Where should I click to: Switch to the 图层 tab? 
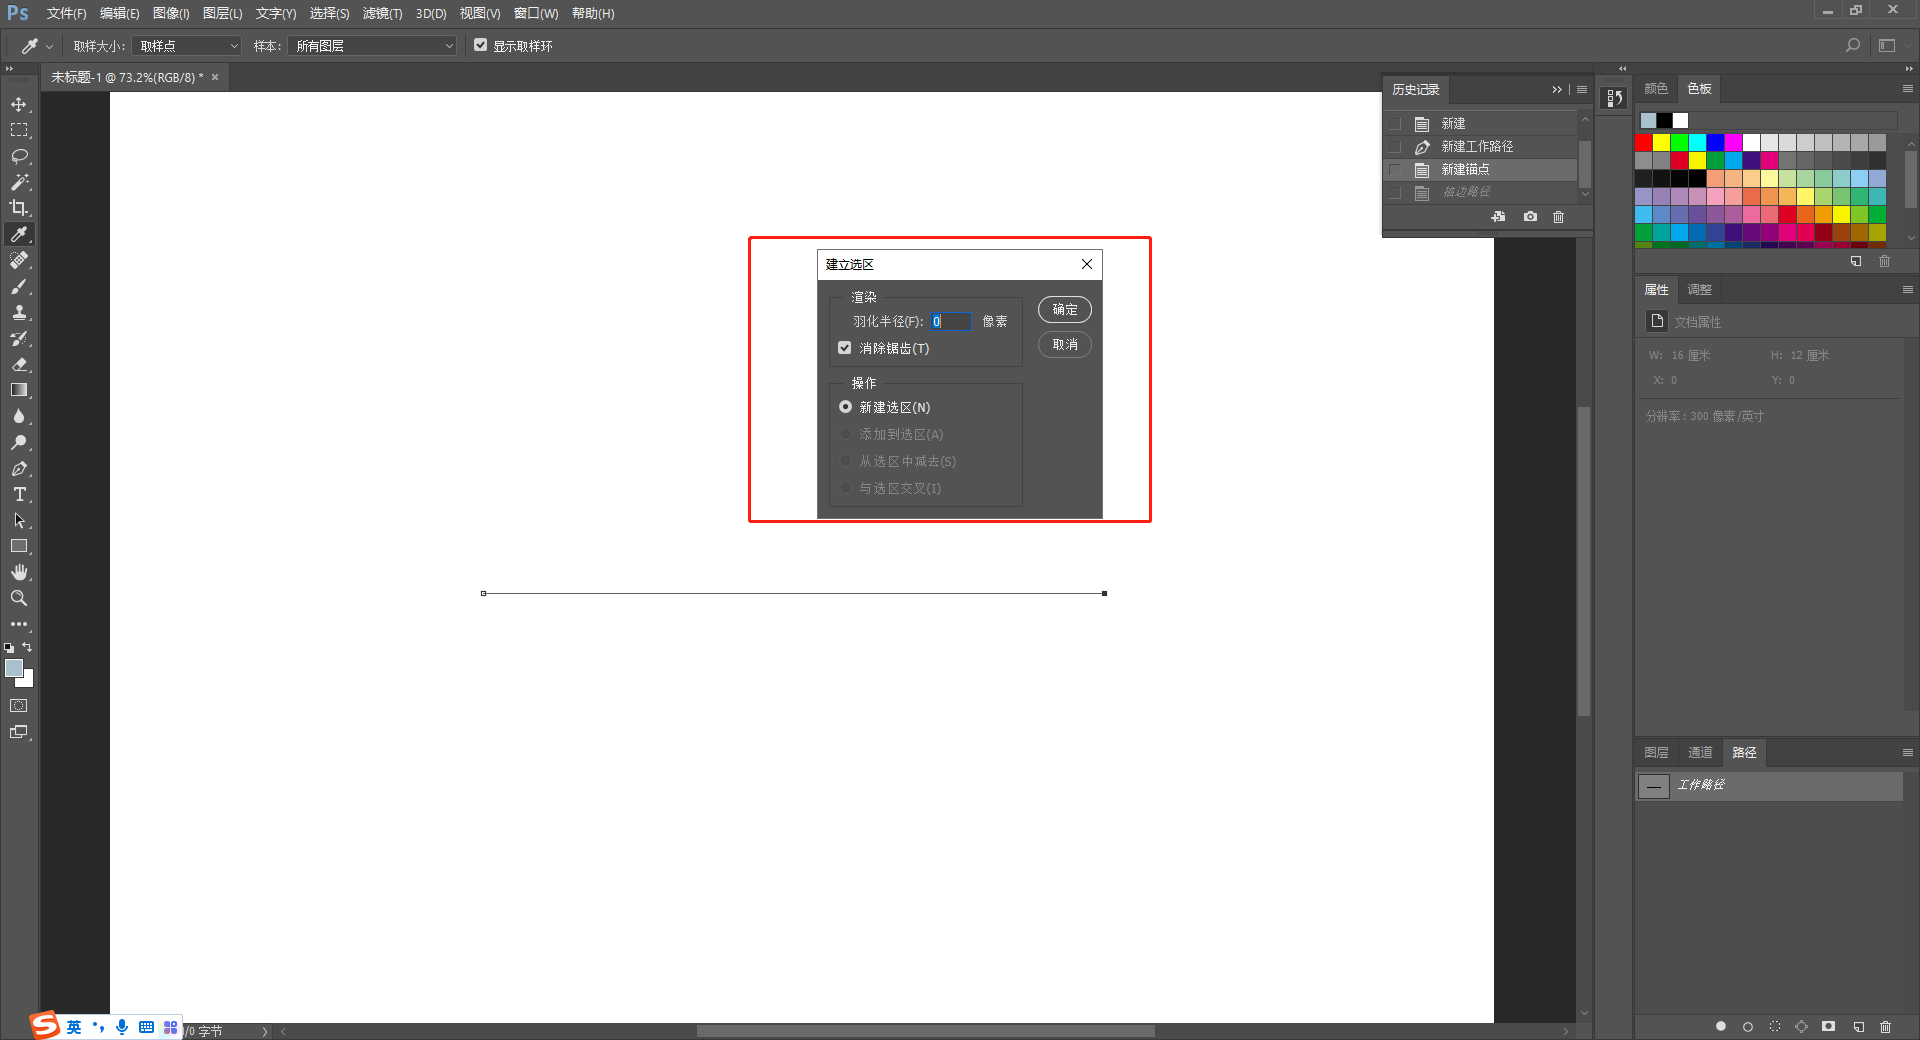pos(1656,752)
